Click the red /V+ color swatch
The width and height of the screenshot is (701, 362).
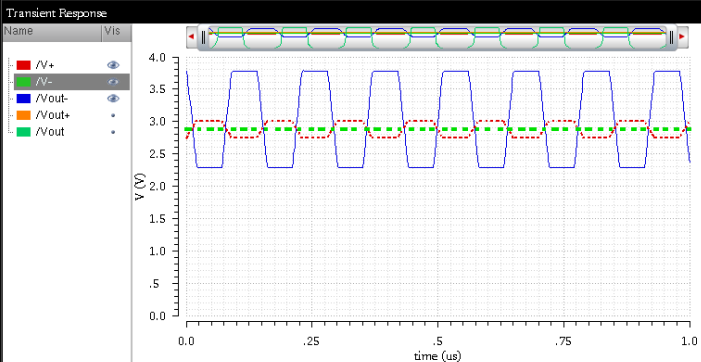pos(23,65)
